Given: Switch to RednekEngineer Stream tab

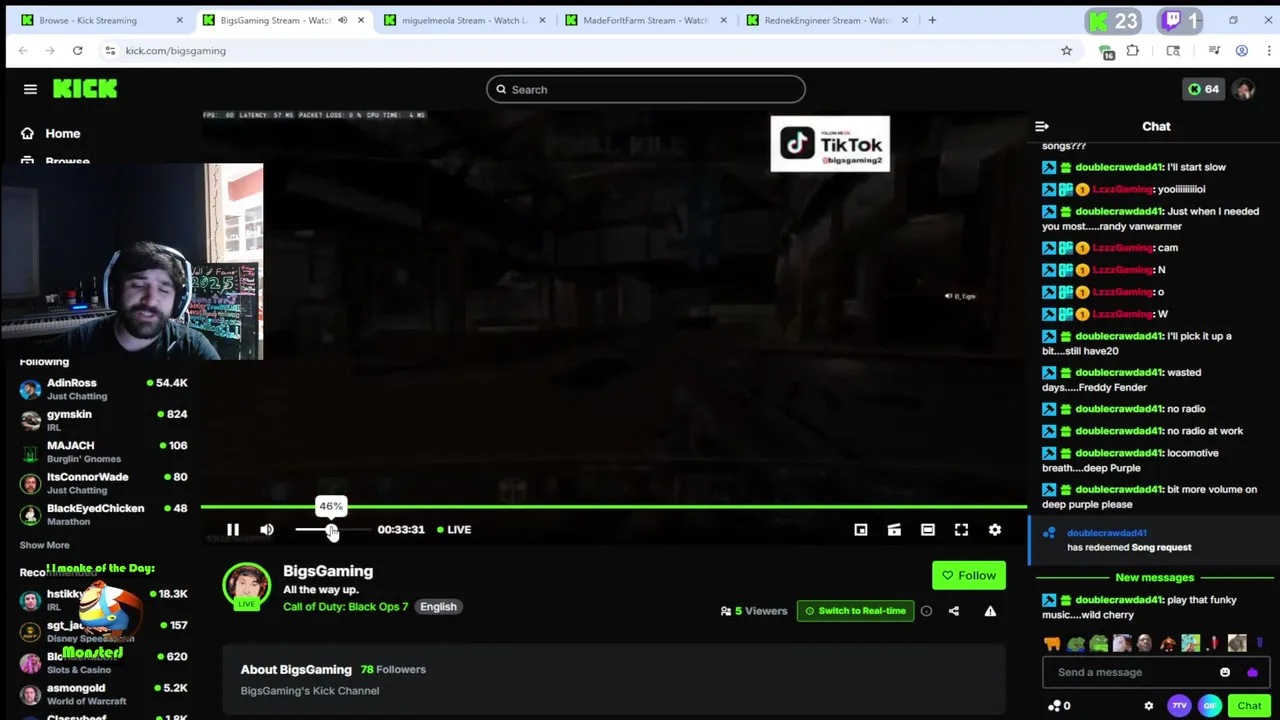Looking at the screenshot, I should [x=826, y=20].
